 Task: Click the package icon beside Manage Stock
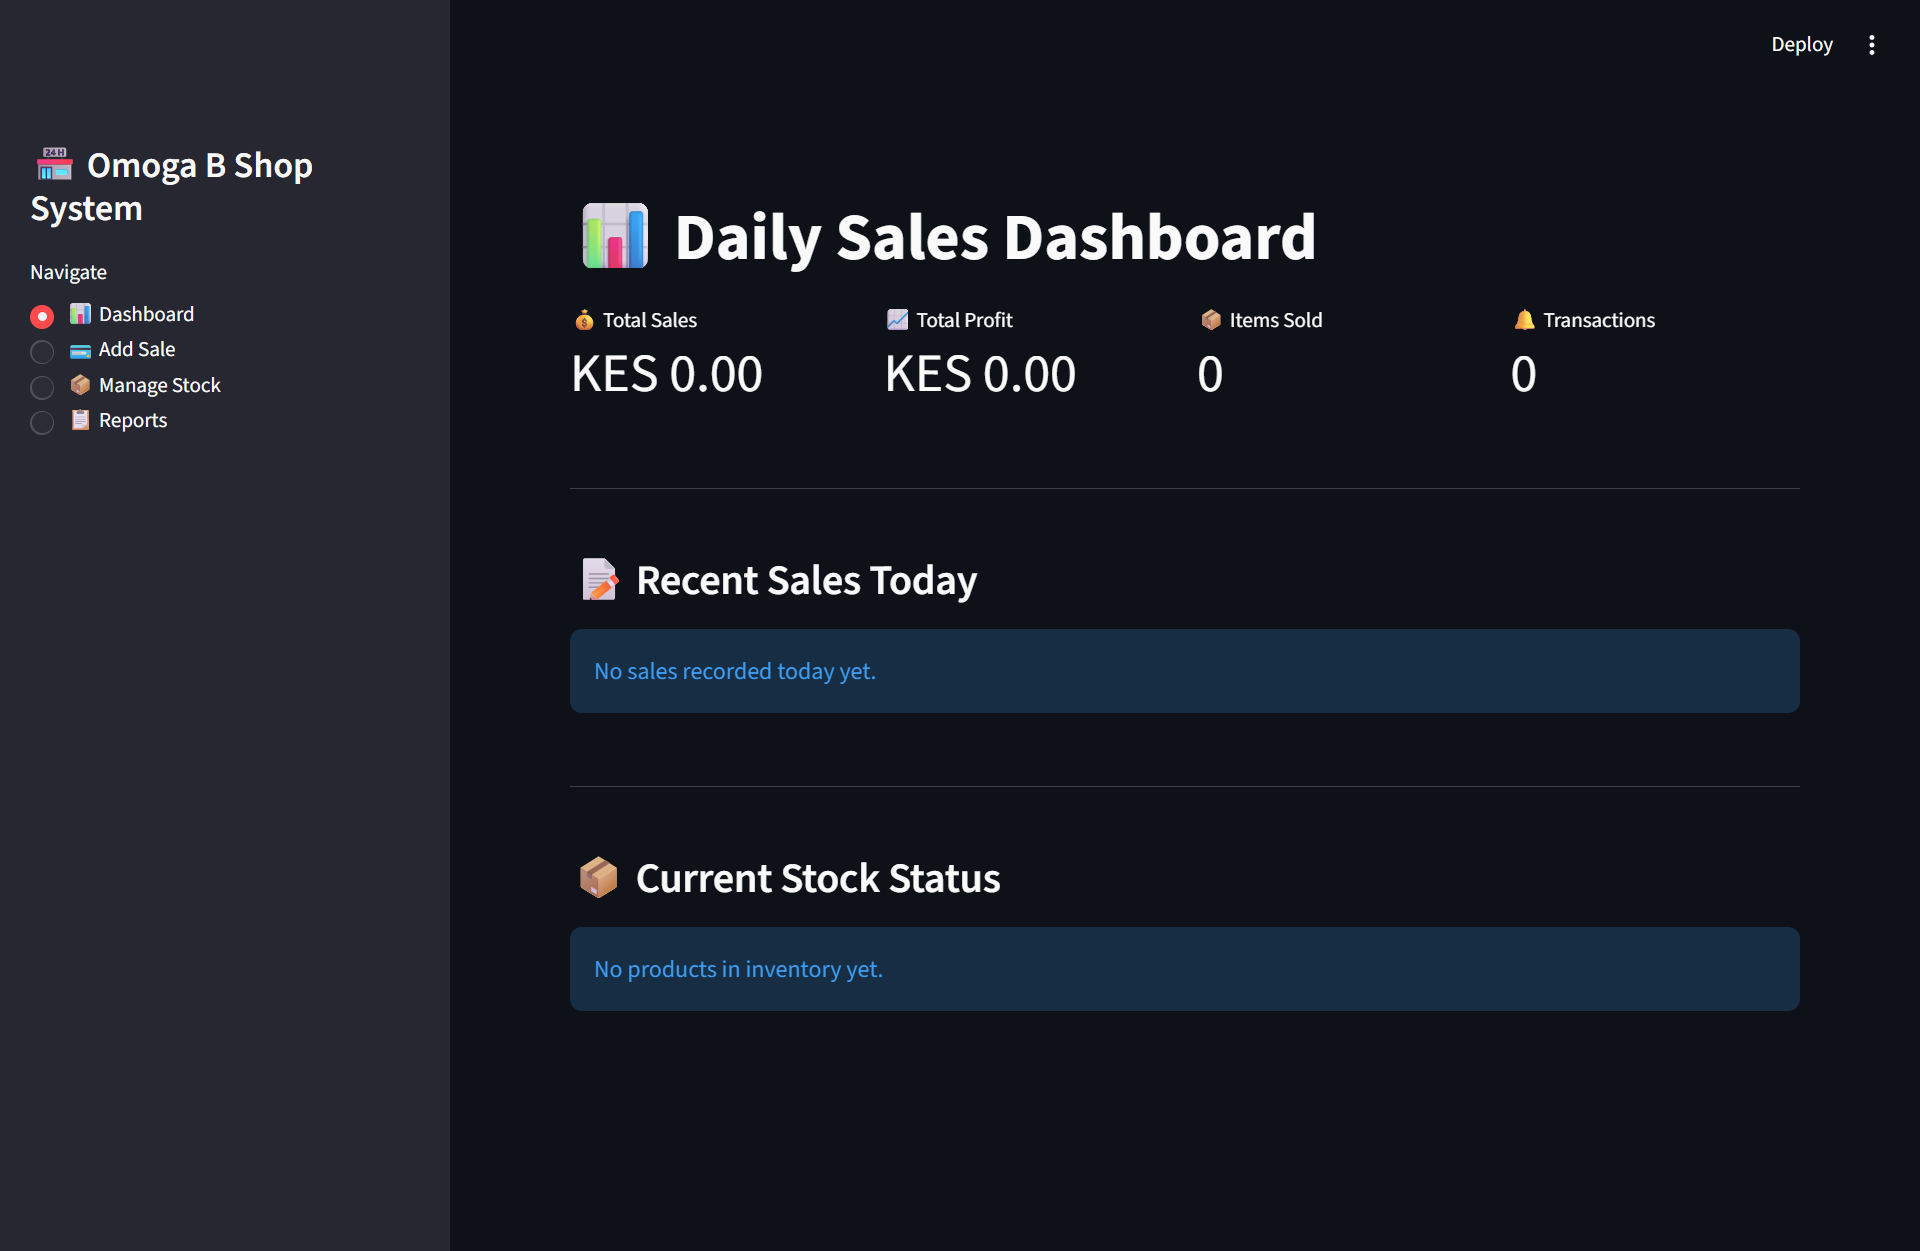[x=80, y=385]
